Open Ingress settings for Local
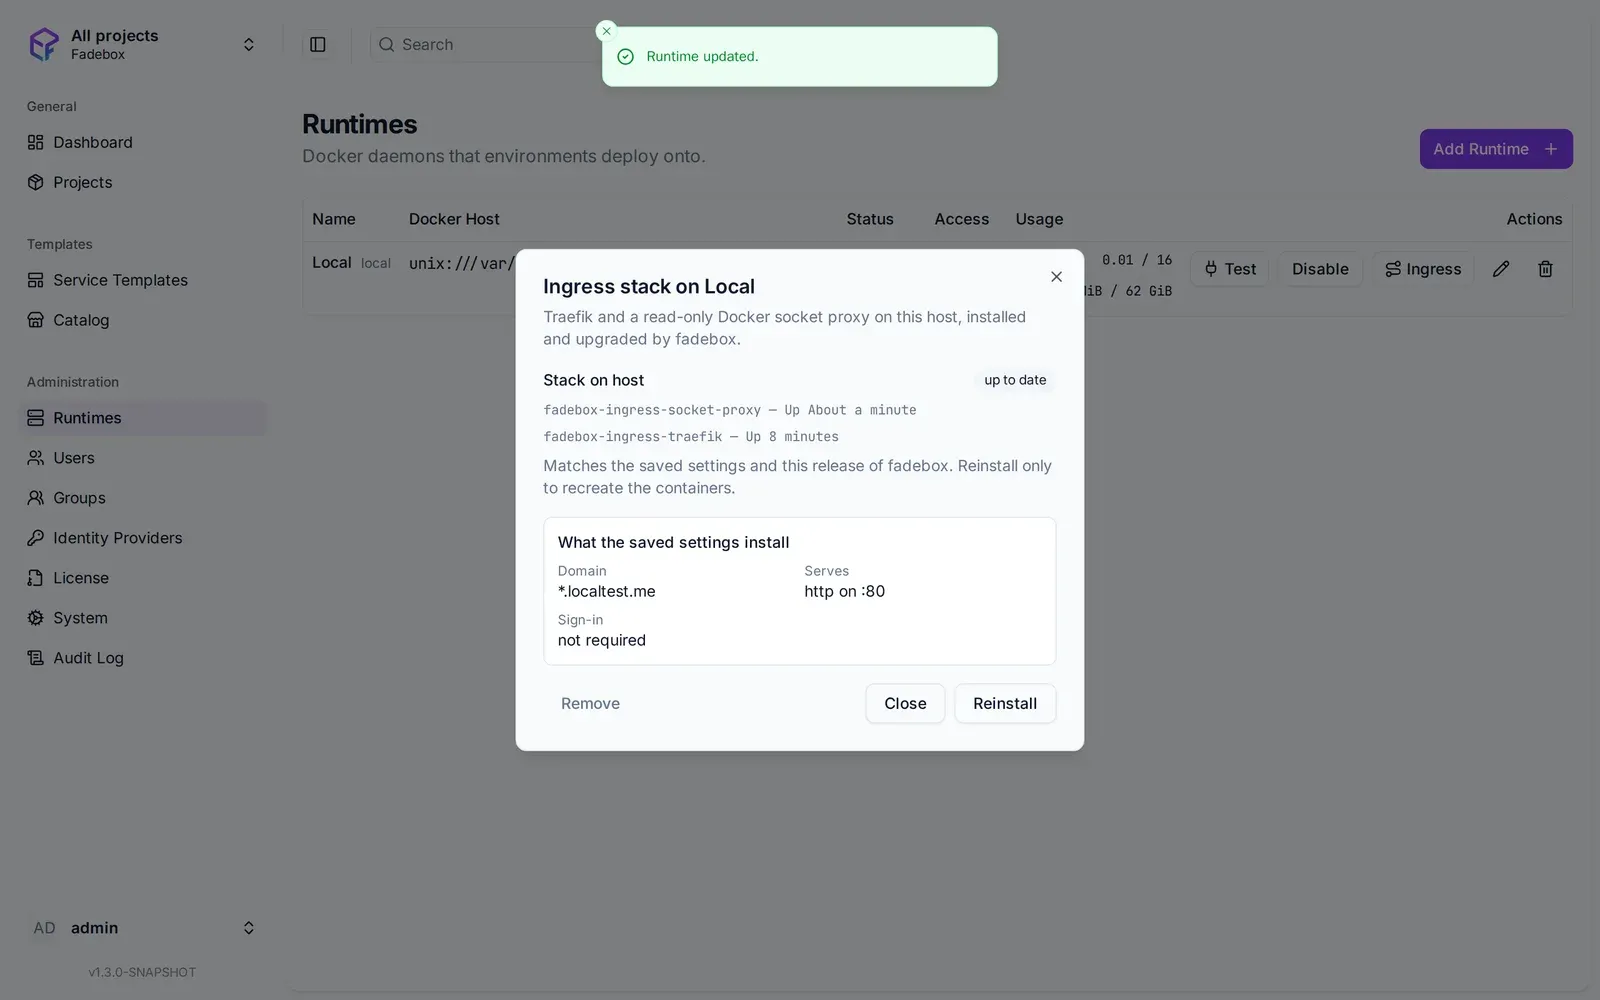The width and height of the screenshot is (1600, 1000). pyautogui.click(x=1423, y=269)
